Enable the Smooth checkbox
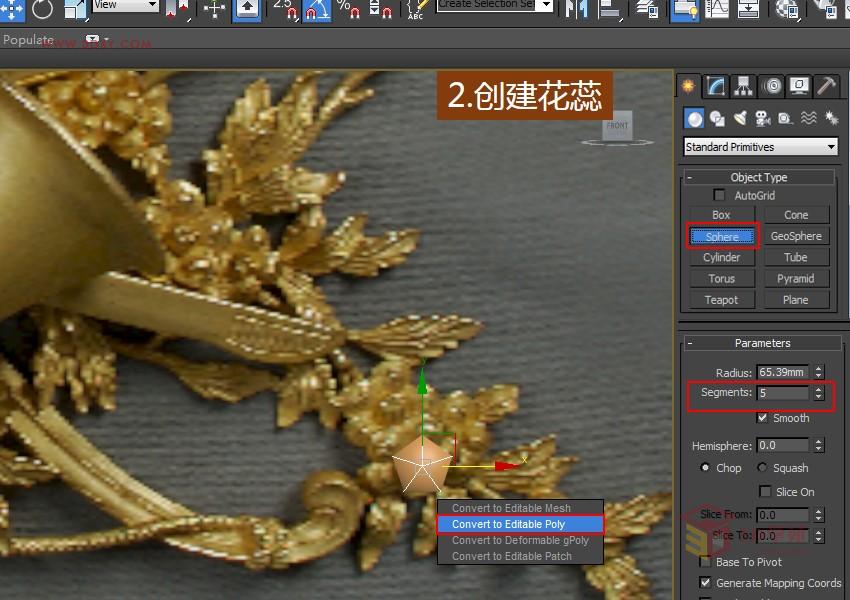The height and width of the screenshot is (600, 850). coord(763,418)
